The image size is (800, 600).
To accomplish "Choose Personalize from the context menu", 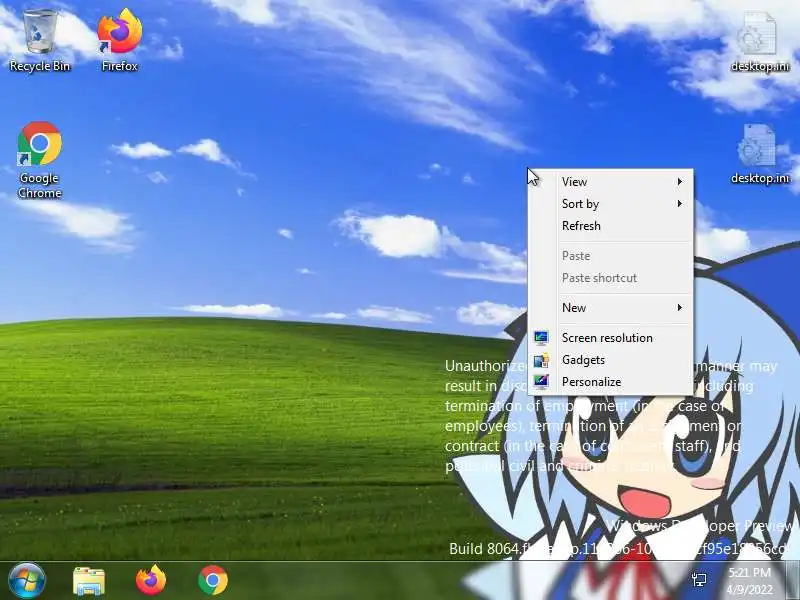I will point(611,382).
